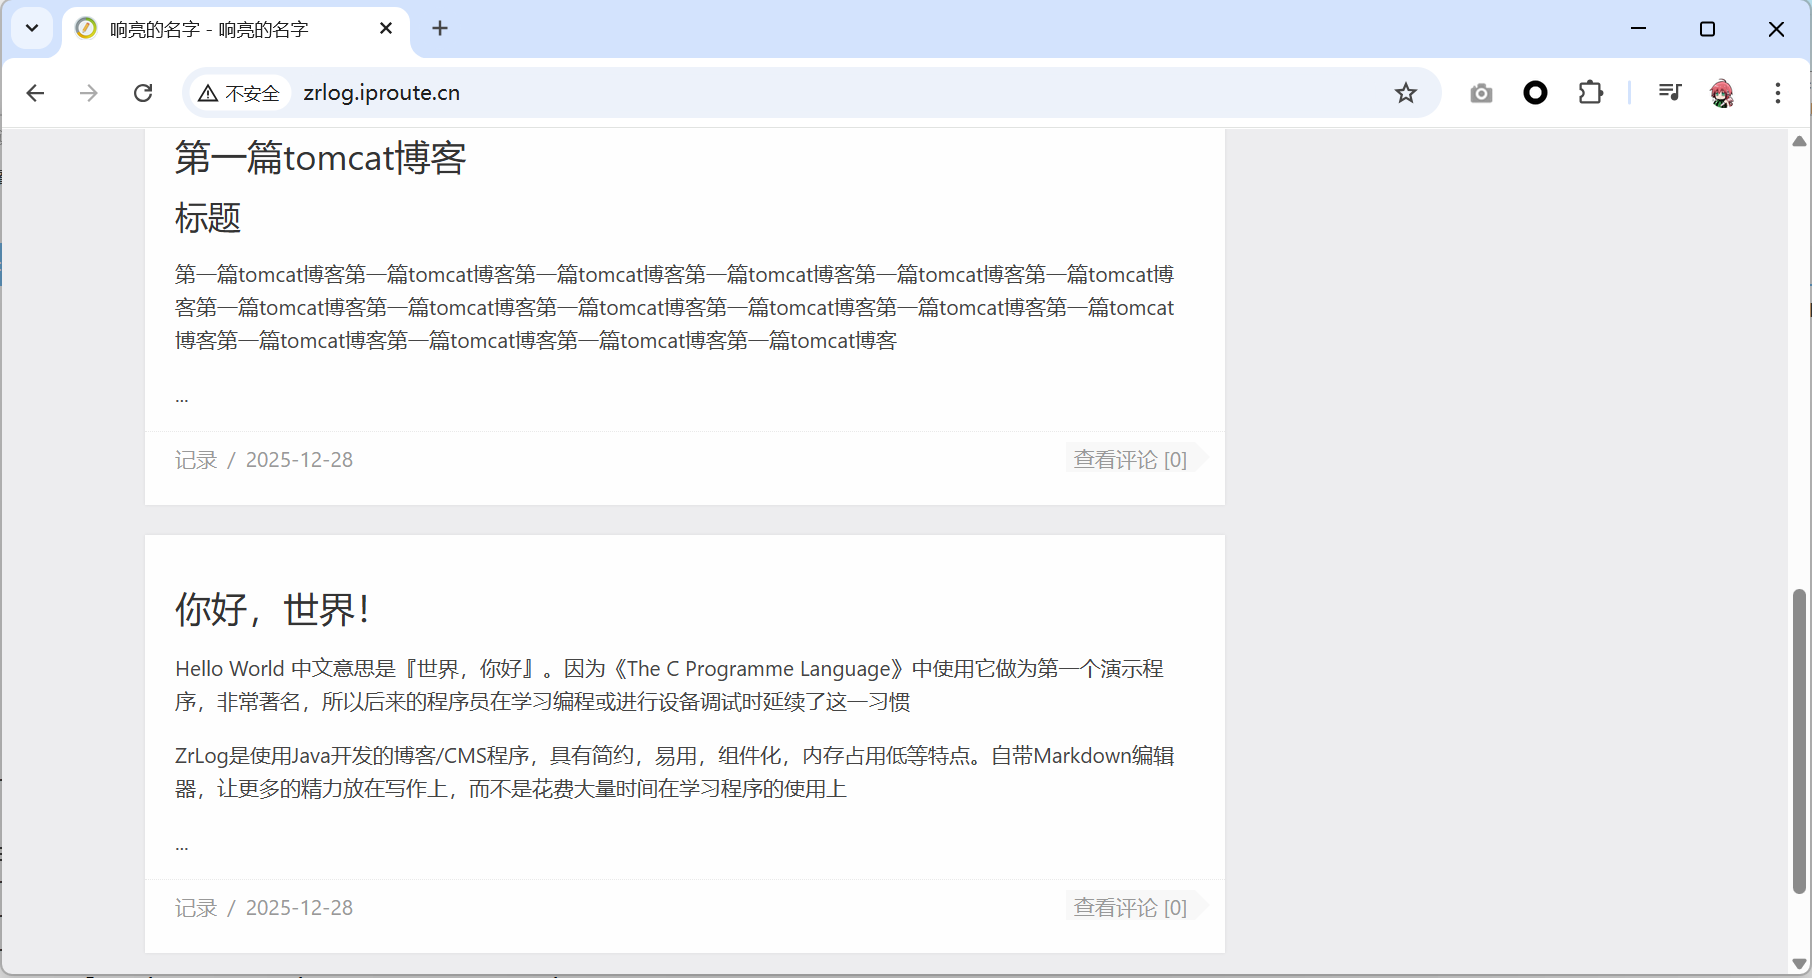Expand the tab search dropdown arrow

click(x=32, y=28)
